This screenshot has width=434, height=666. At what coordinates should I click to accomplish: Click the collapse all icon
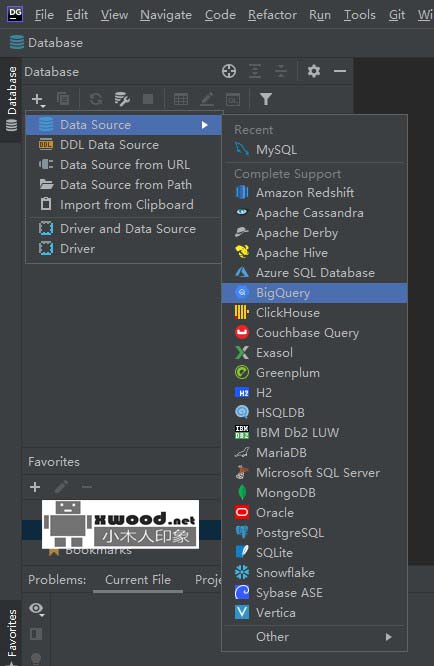tap(281, 71)
